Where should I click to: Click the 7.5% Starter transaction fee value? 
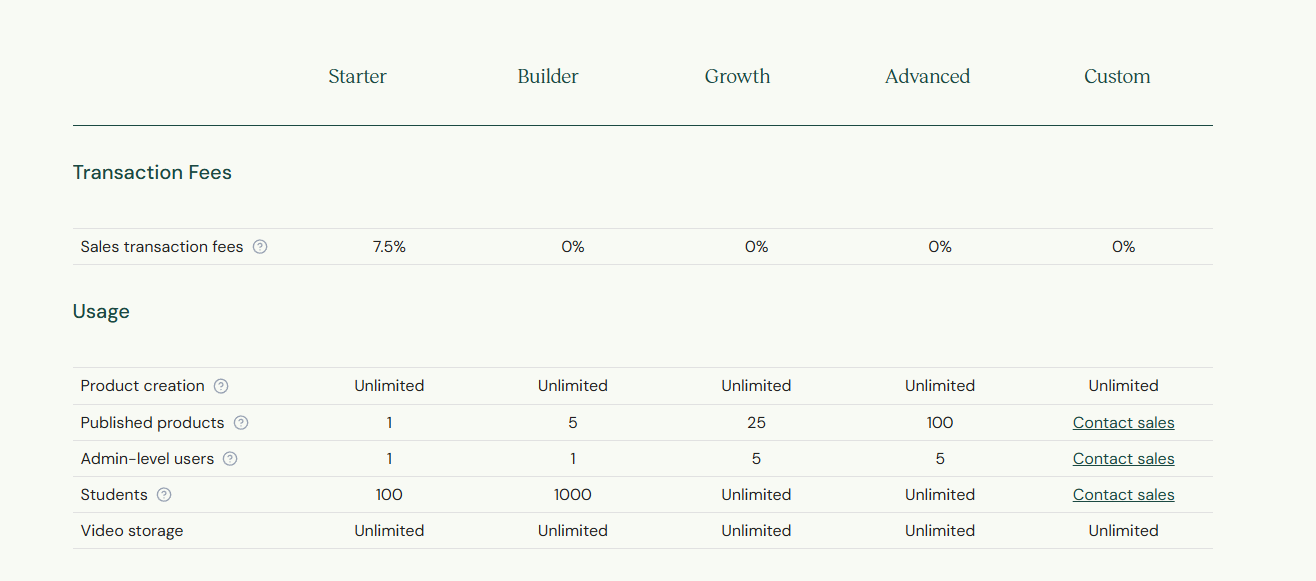389,247
